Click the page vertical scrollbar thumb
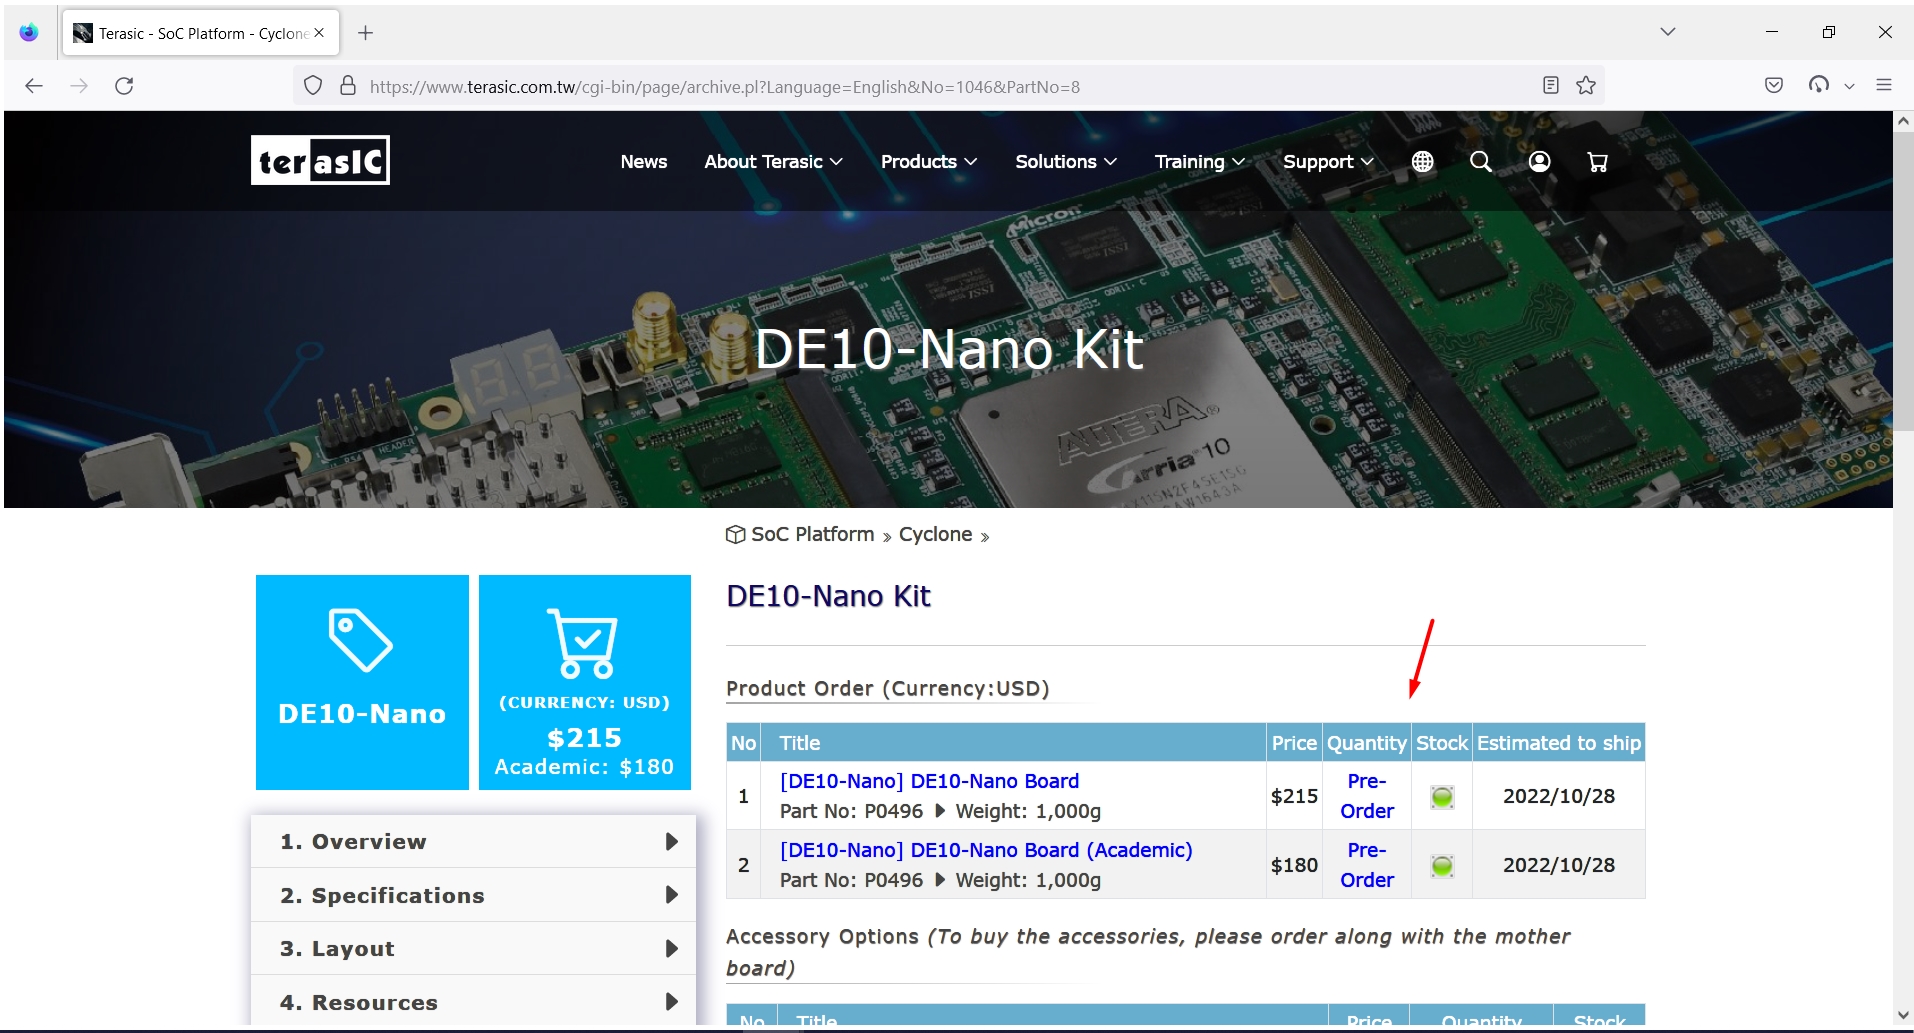 point(1903,280)
